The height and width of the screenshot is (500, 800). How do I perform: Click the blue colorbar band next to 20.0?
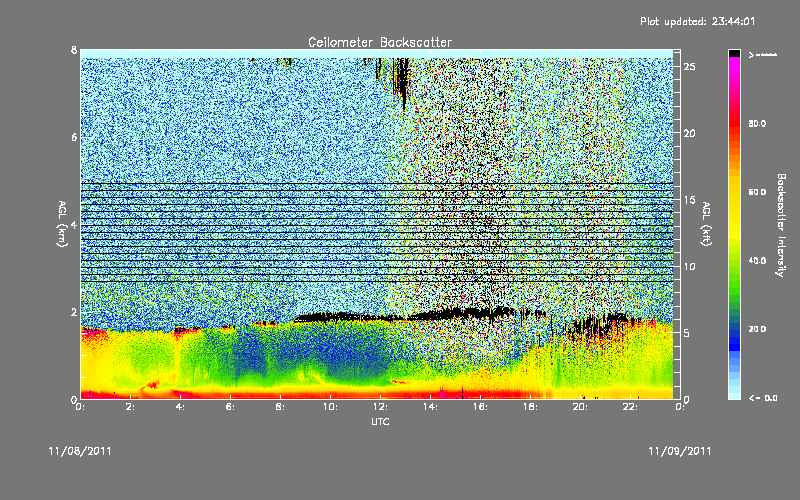point(734,329)
